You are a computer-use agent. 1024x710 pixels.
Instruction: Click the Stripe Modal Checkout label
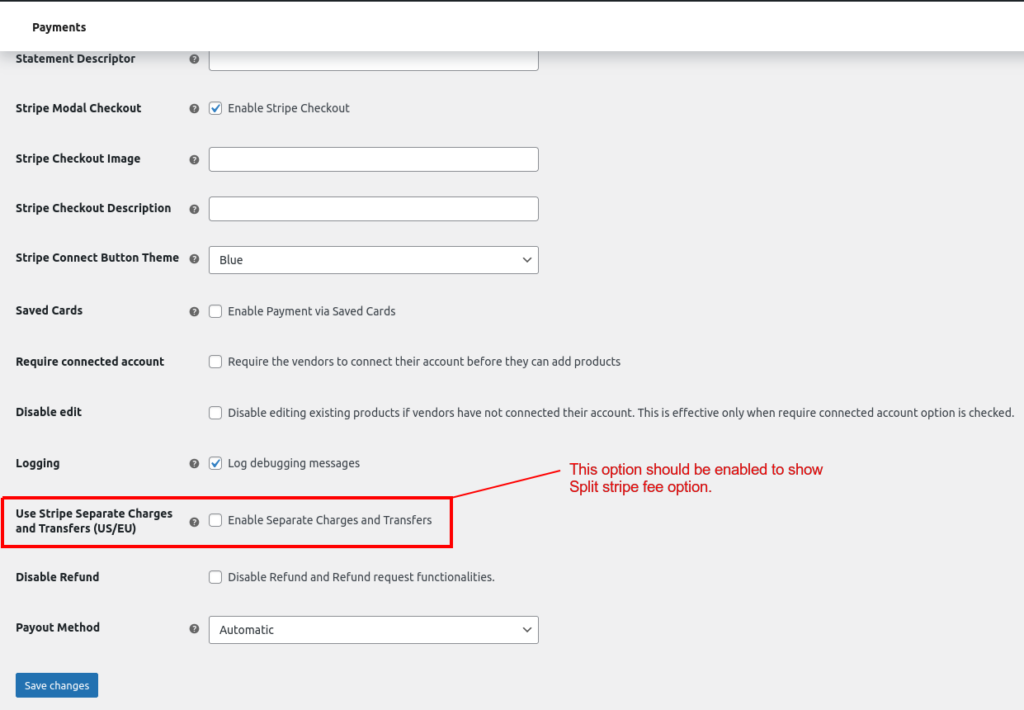pos(78,108)
